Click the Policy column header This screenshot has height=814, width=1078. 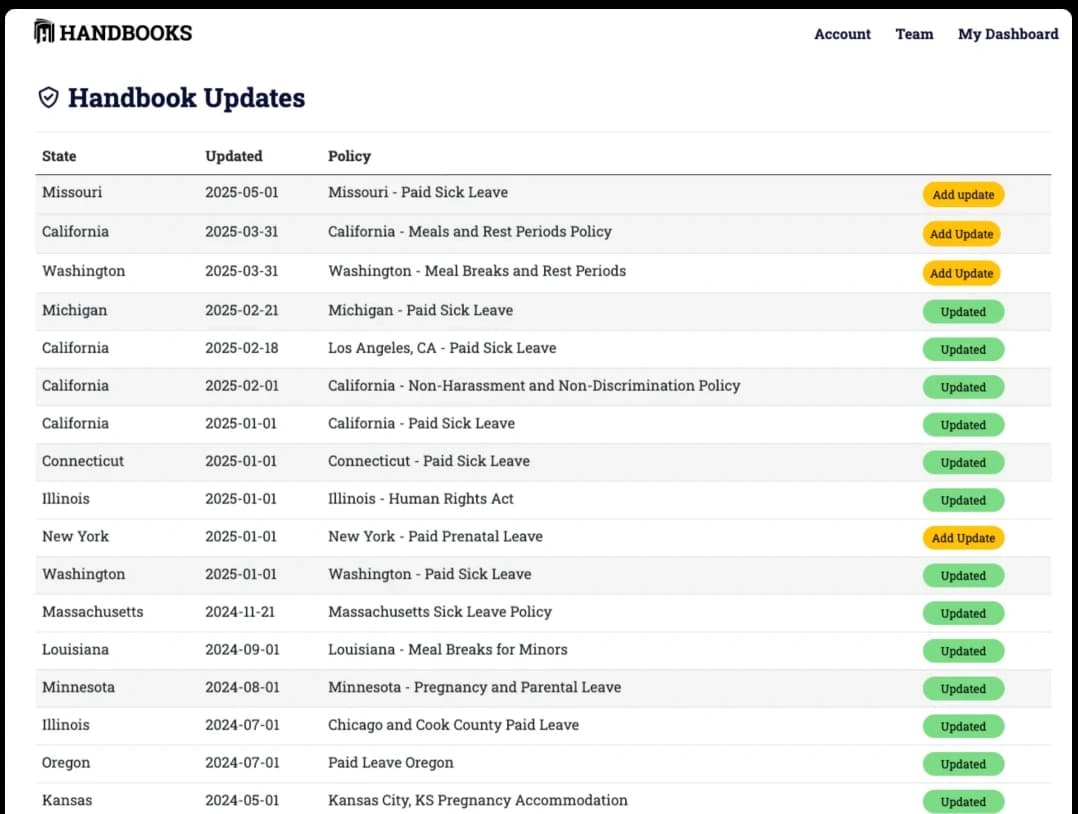pos(349,156)
